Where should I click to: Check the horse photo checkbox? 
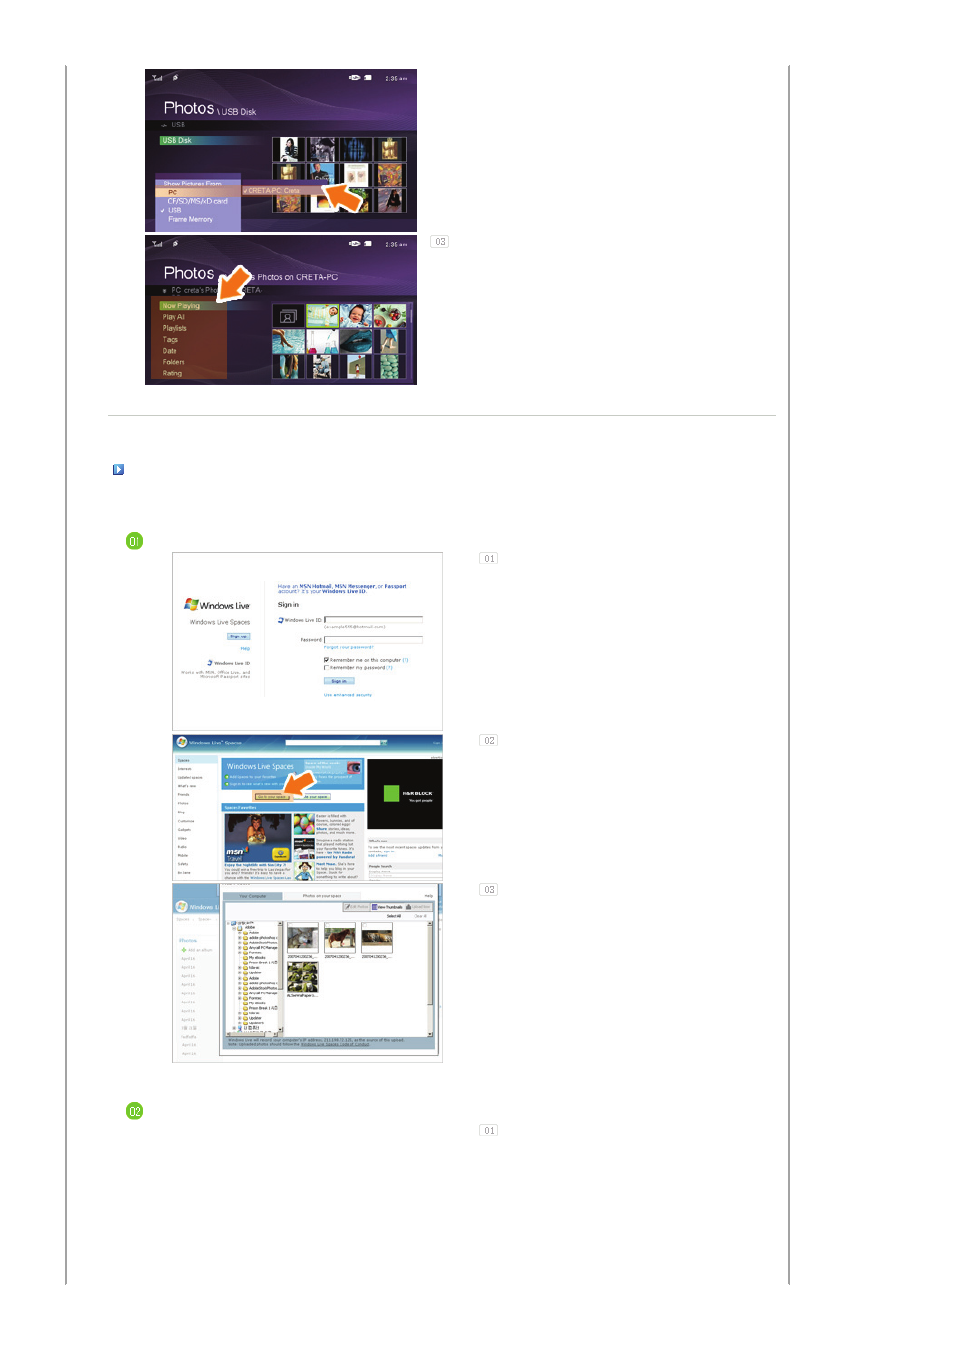326,925
